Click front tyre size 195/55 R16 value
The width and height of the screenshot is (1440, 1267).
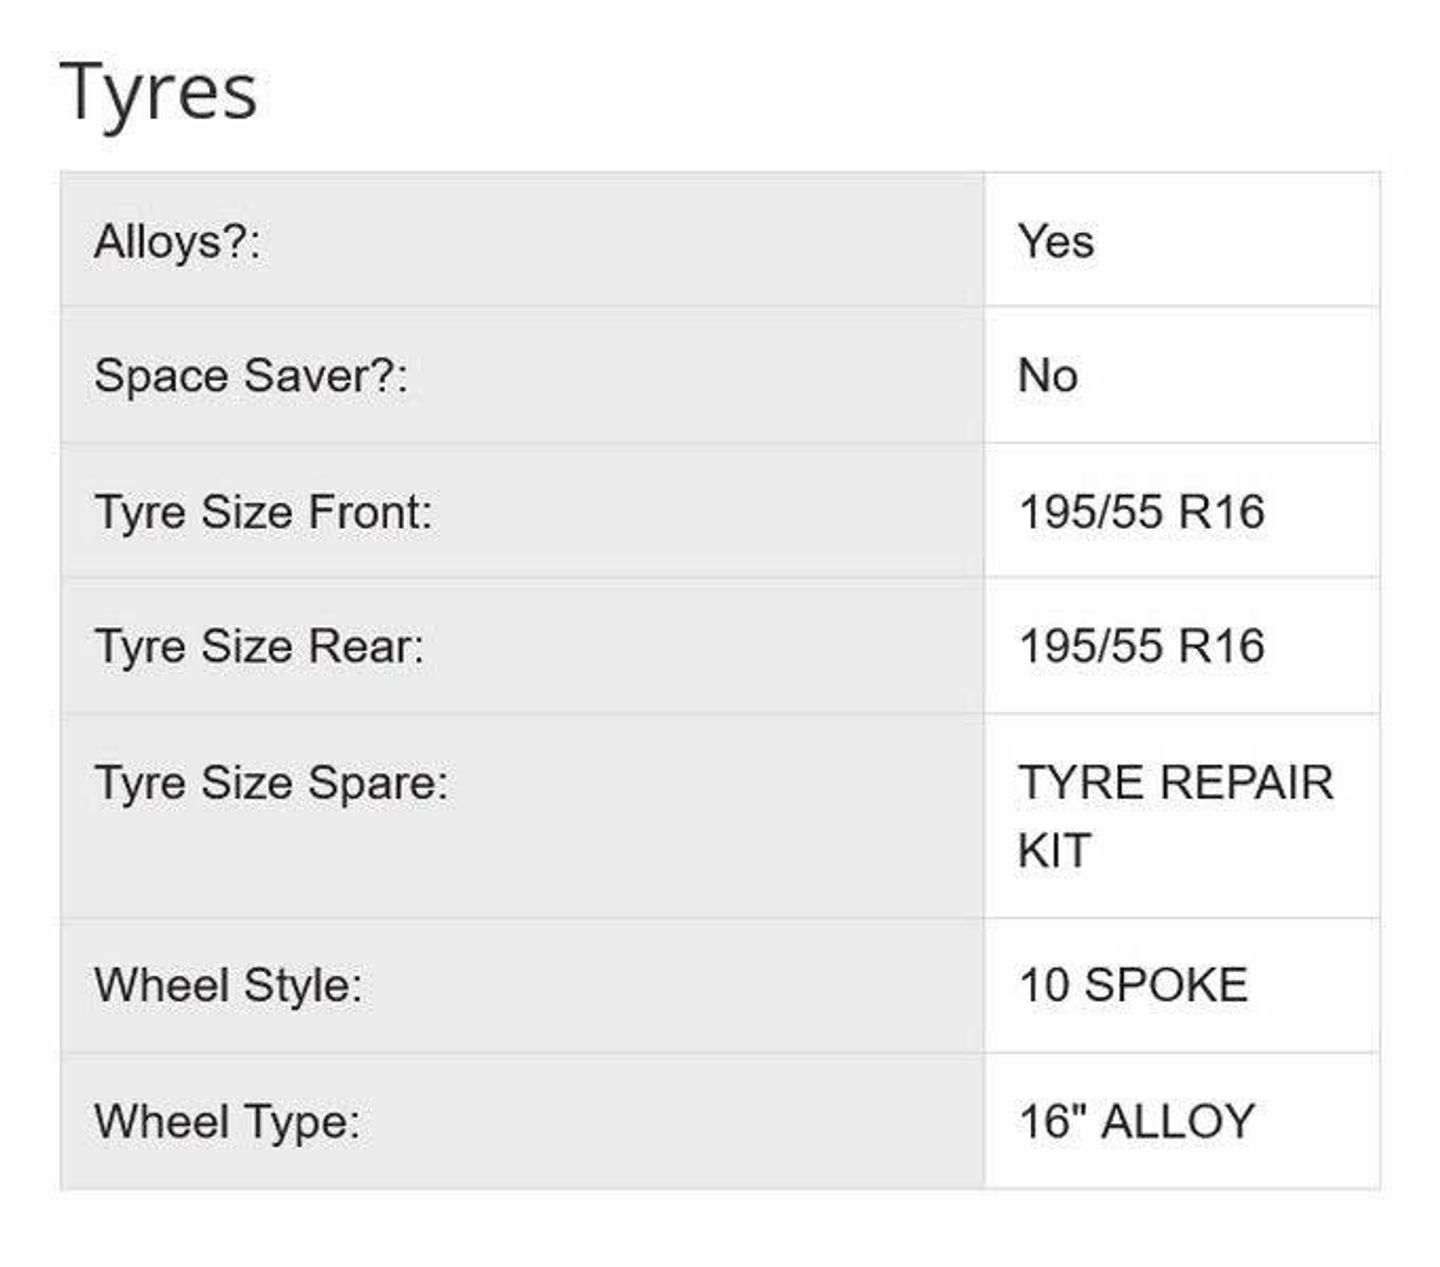pos(1141,512)
